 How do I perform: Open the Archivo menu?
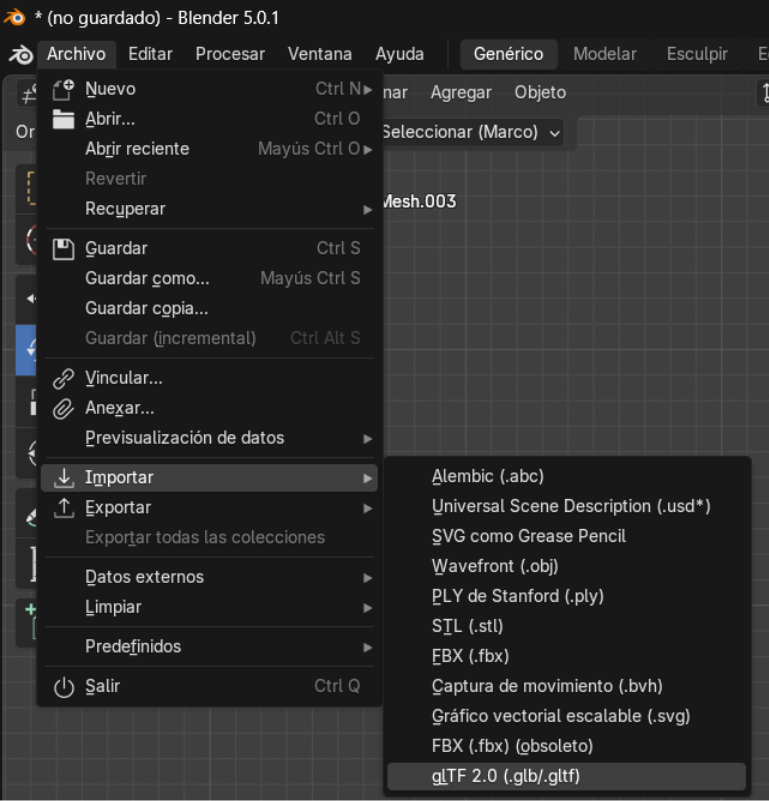tap(76, 54)
